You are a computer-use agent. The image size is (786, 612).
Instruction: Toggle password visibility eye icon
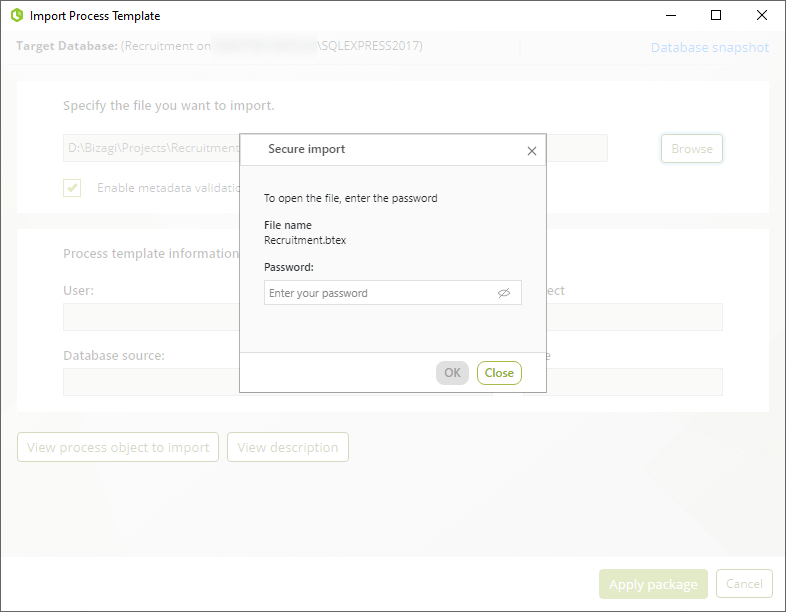(504, 293)
